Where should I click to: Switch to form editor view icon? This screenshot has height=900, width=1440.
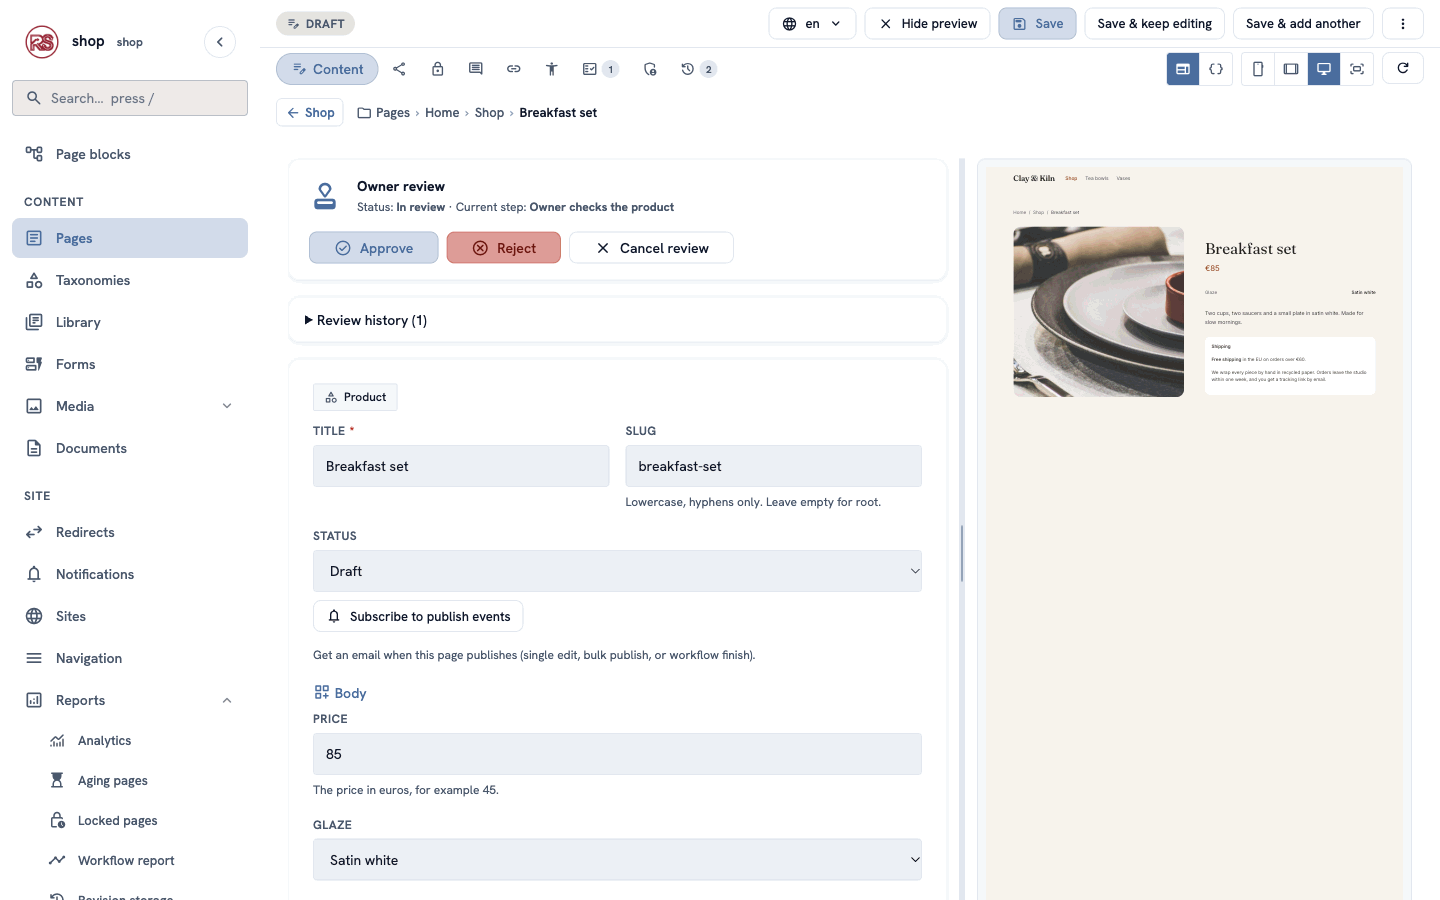(1183, 69)
